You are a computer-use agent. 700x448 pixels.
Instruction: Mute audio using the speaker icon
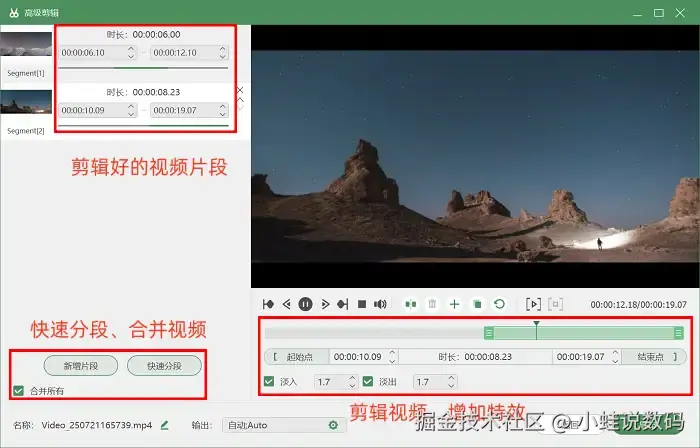click(380, 304)
